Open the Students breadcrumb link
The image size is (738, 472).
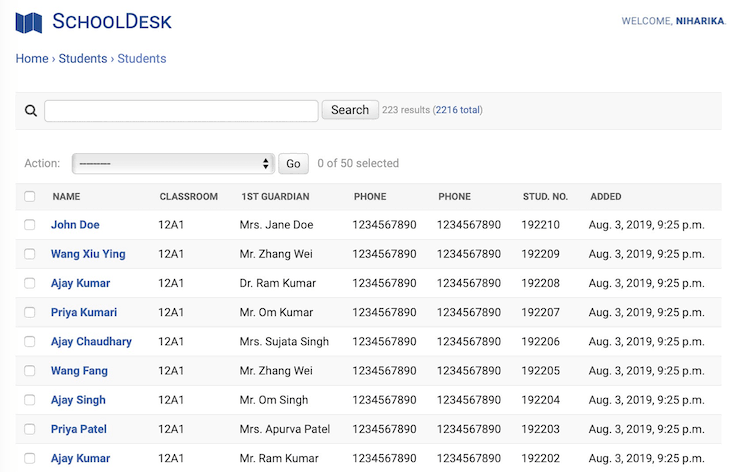(x=83, y=59)
